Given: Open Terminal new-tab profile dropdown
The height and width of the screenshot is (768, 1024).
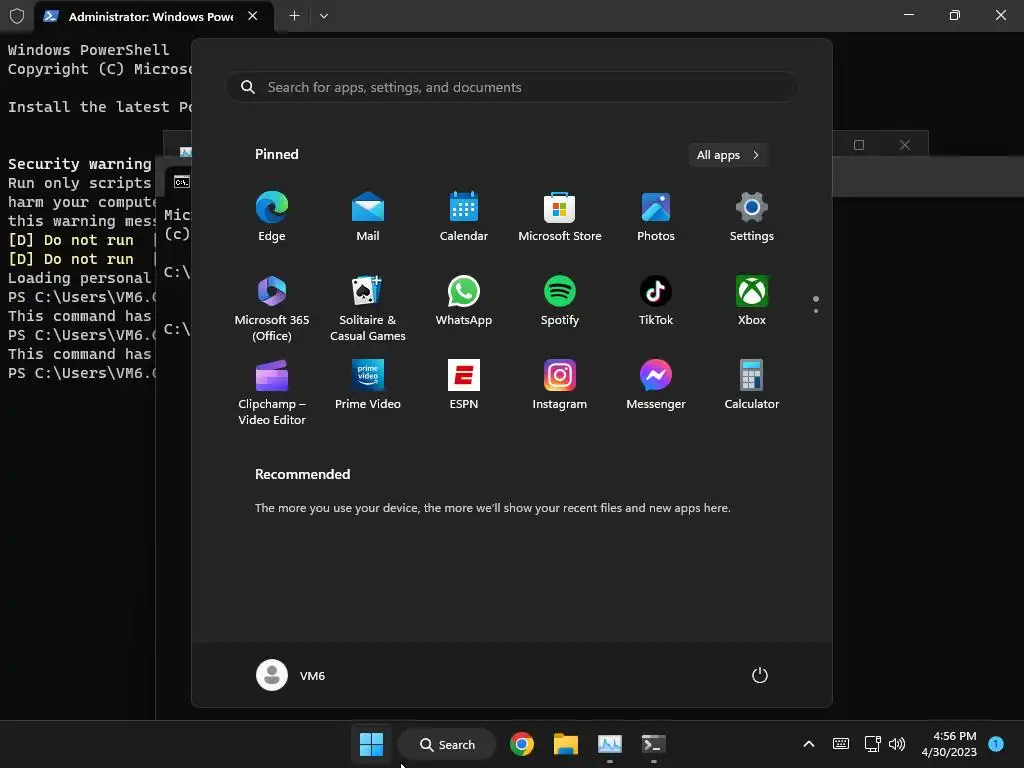Looking at the screenshot, I should point(324,16).
